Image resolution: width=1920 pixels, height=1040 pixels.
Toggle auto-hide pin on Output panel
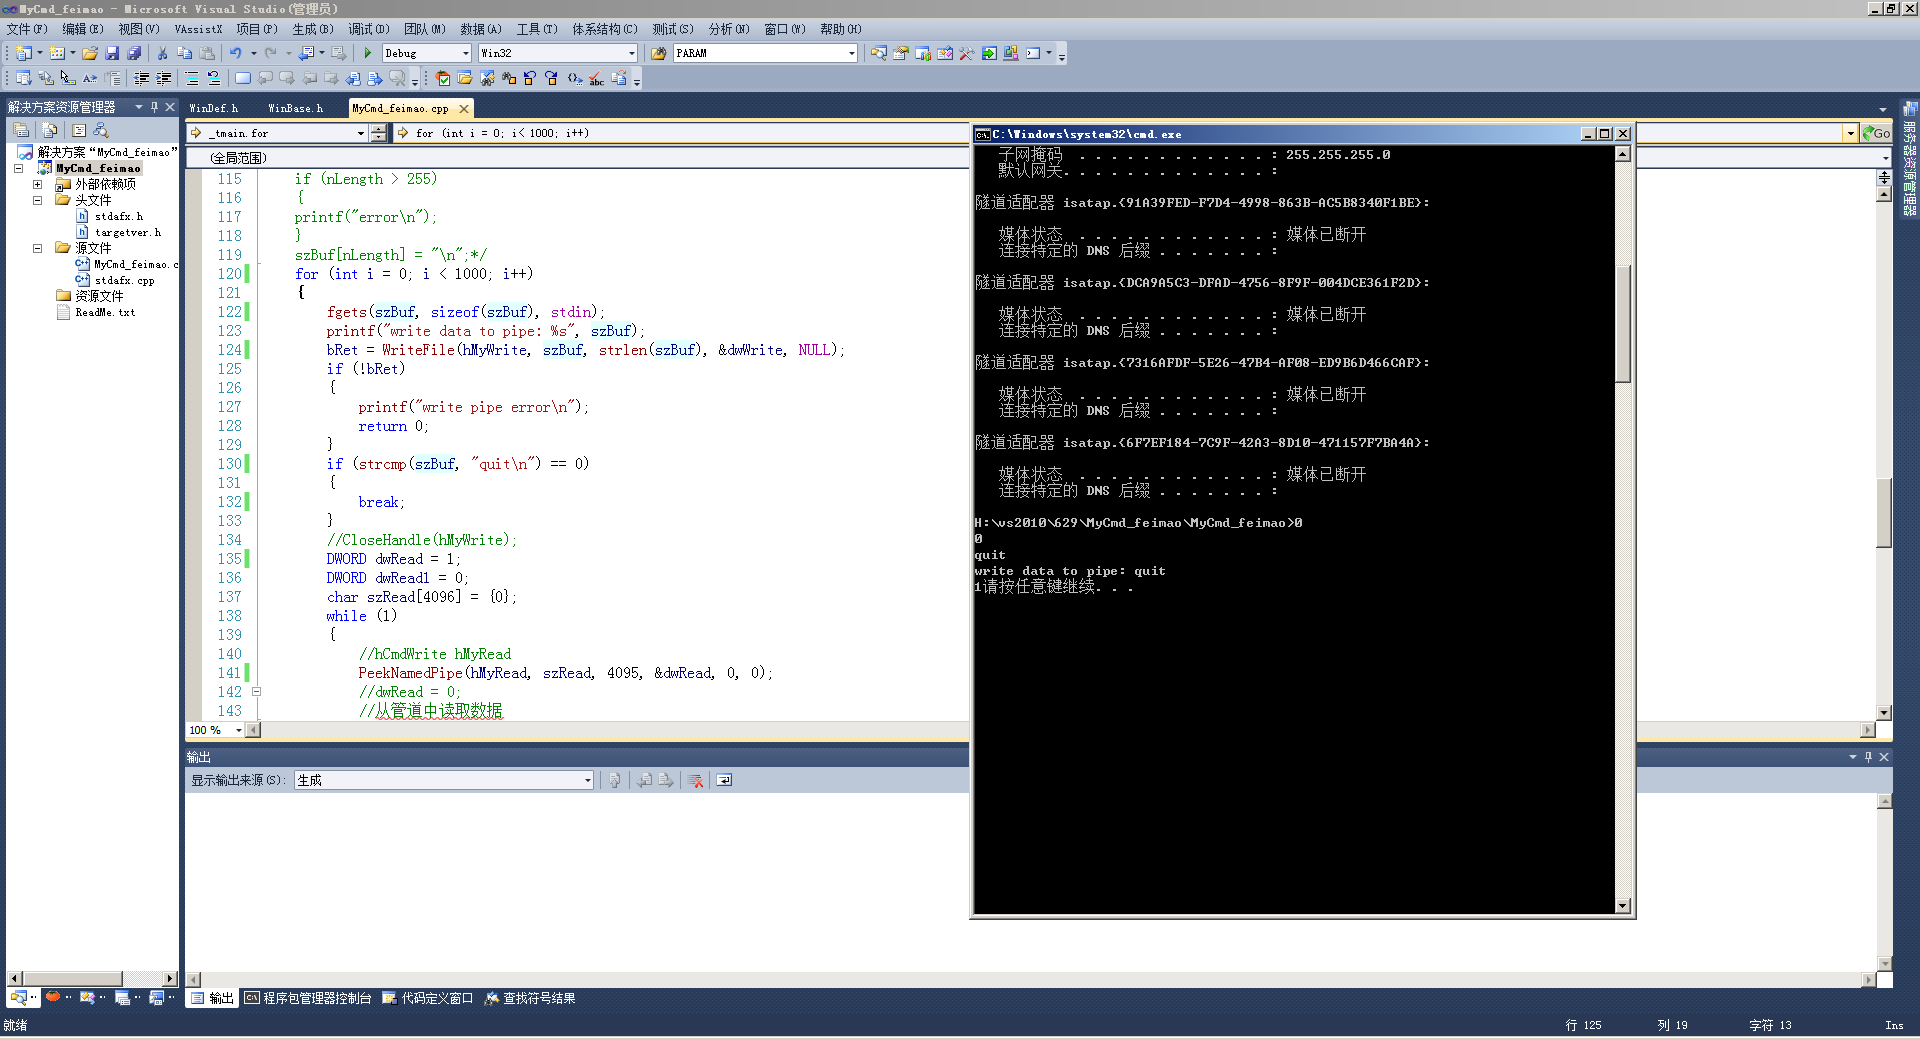point(1868,757)
